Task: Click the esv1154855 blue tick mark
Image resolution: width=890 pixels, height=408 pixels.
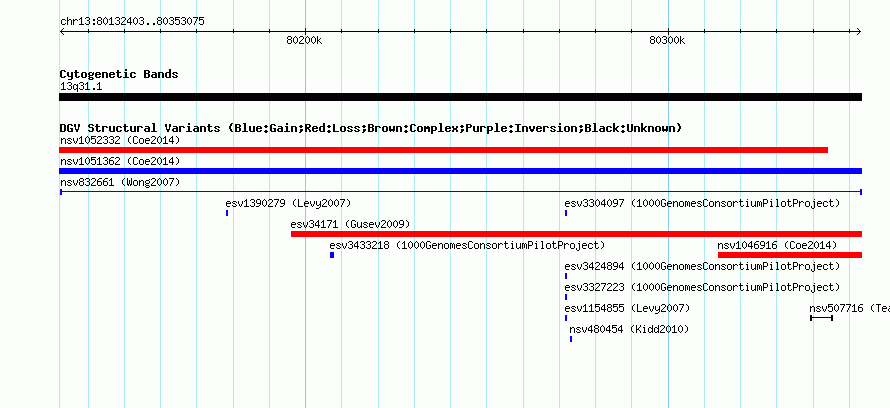Action: (x=566, y=318)
